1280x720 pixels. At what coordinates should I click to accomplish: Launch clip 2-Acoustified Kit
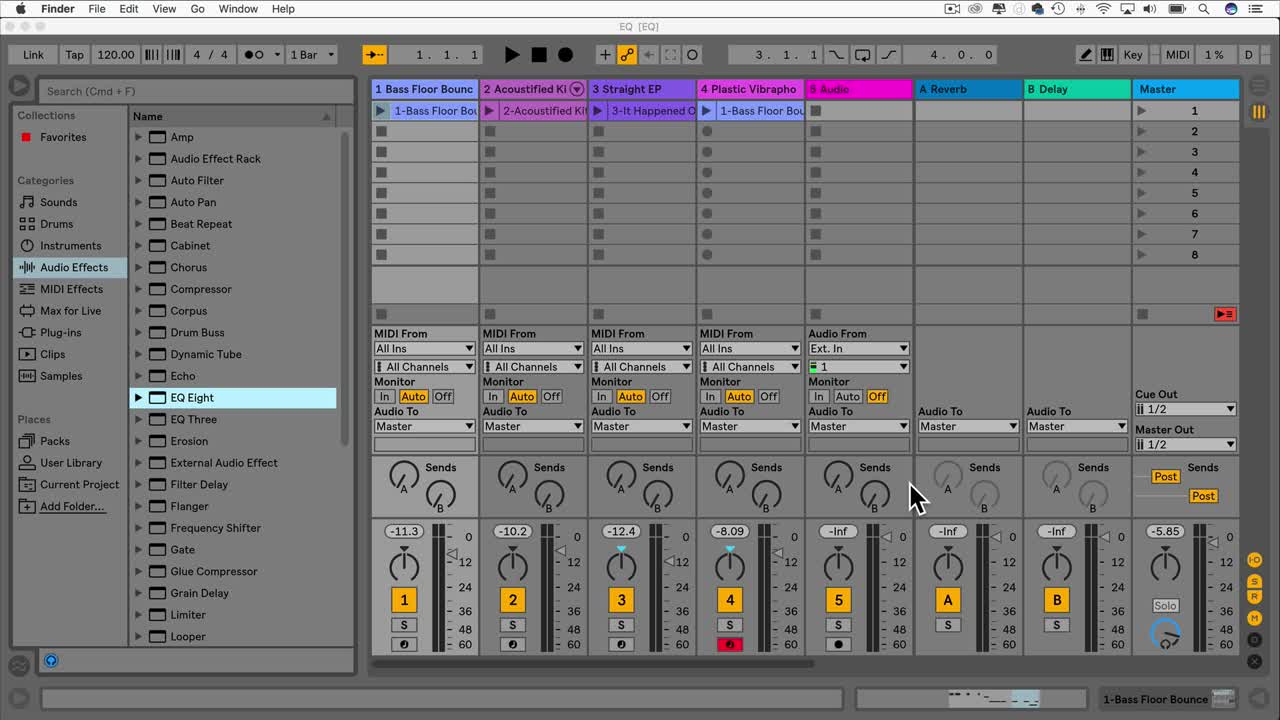[x=489, y=111]
